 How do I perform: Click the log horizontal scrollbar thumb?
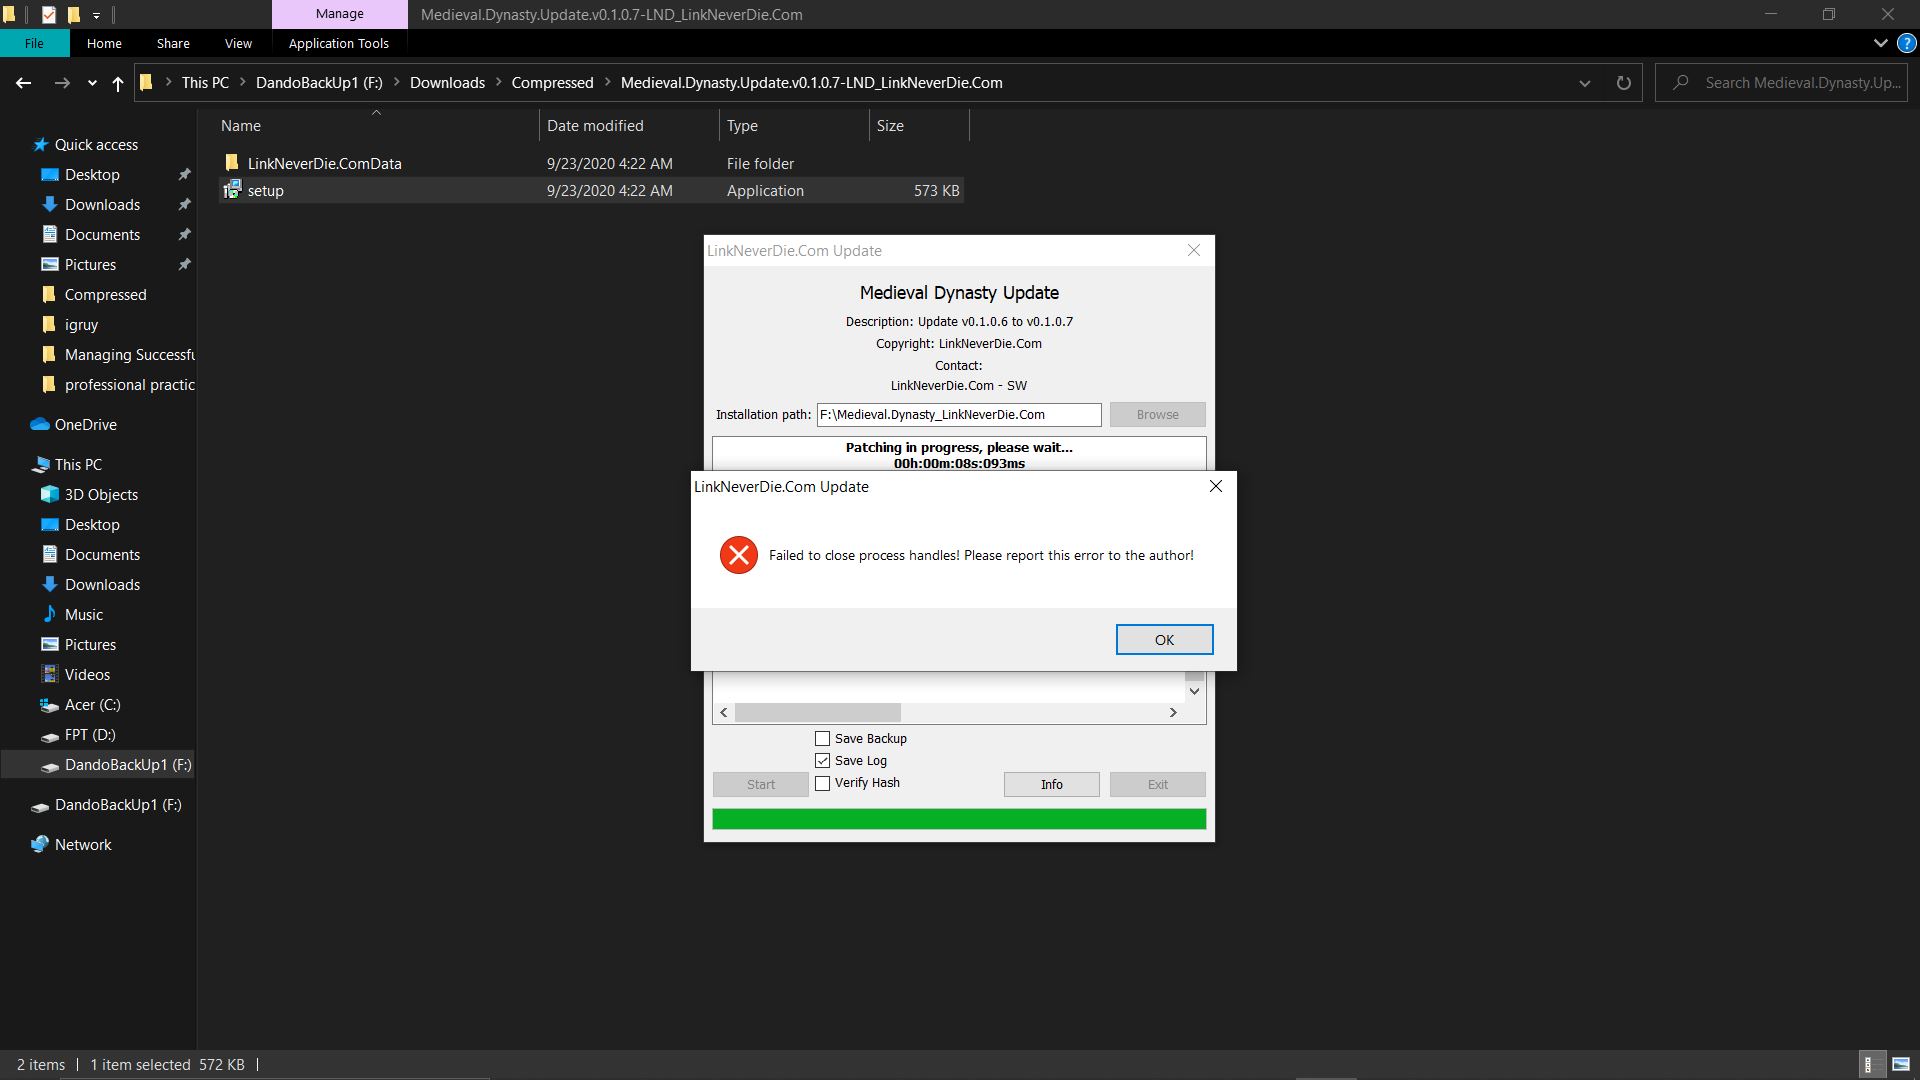[818, 713]
